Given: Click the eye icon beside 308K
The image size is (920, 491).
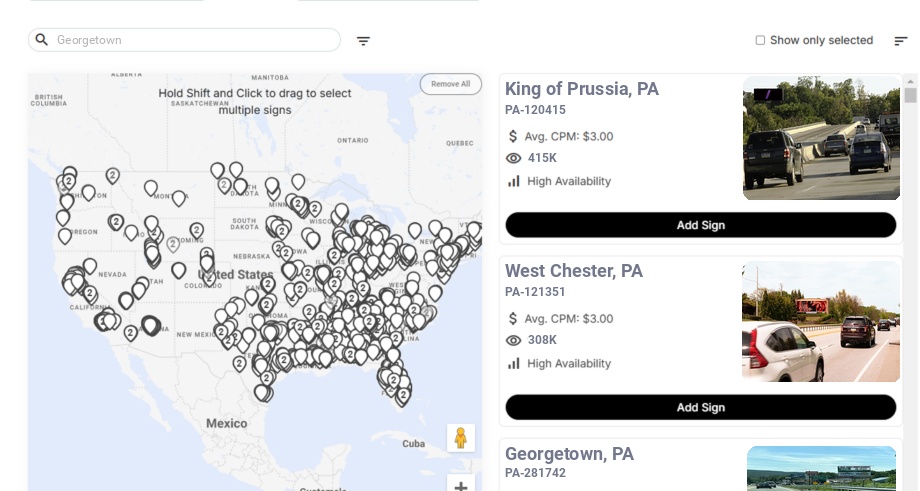Looking at the screenshot, I should click(513, 340).
